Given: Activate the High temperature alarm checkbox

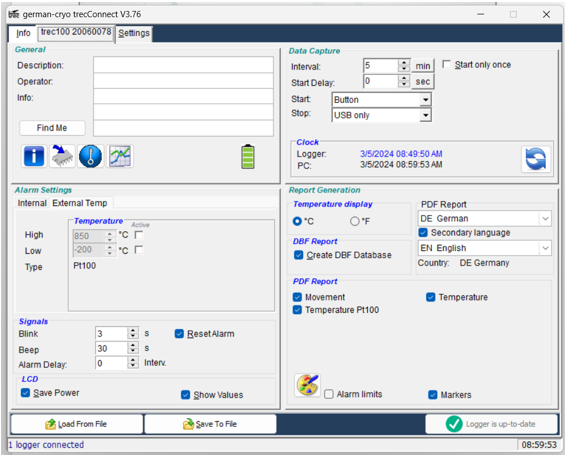Looking at the screenshot, I should click(138, 235).
